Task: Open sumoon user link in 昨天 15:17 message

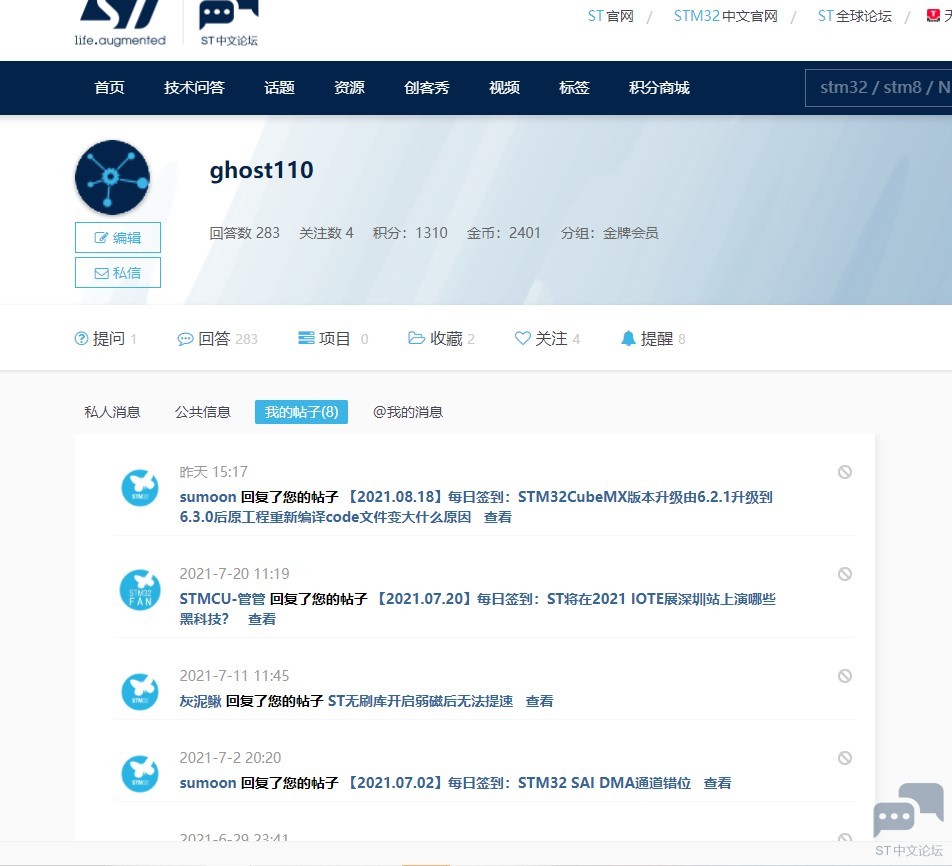Action: (208, 497)
